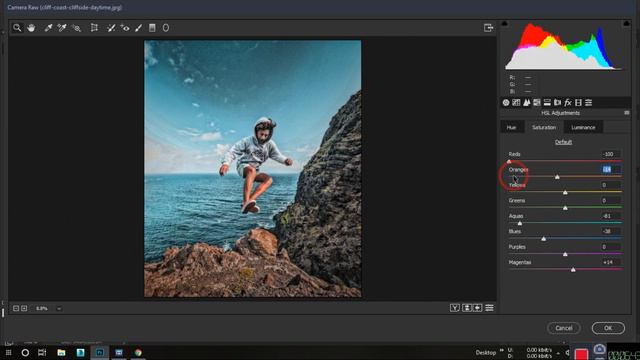This screenshot has width=640, height=360.
Task: Select the Hand tool
Action: click(x=31, y=28)
